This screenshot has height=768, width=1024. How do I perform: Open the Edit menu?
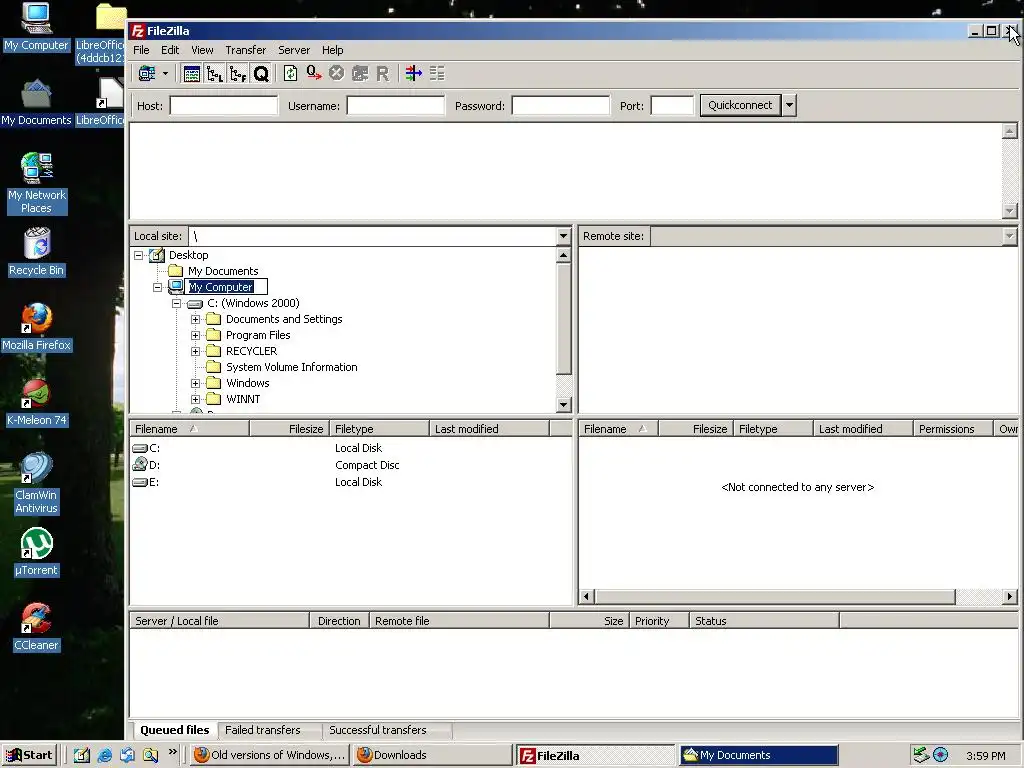[x=170, y=50]
